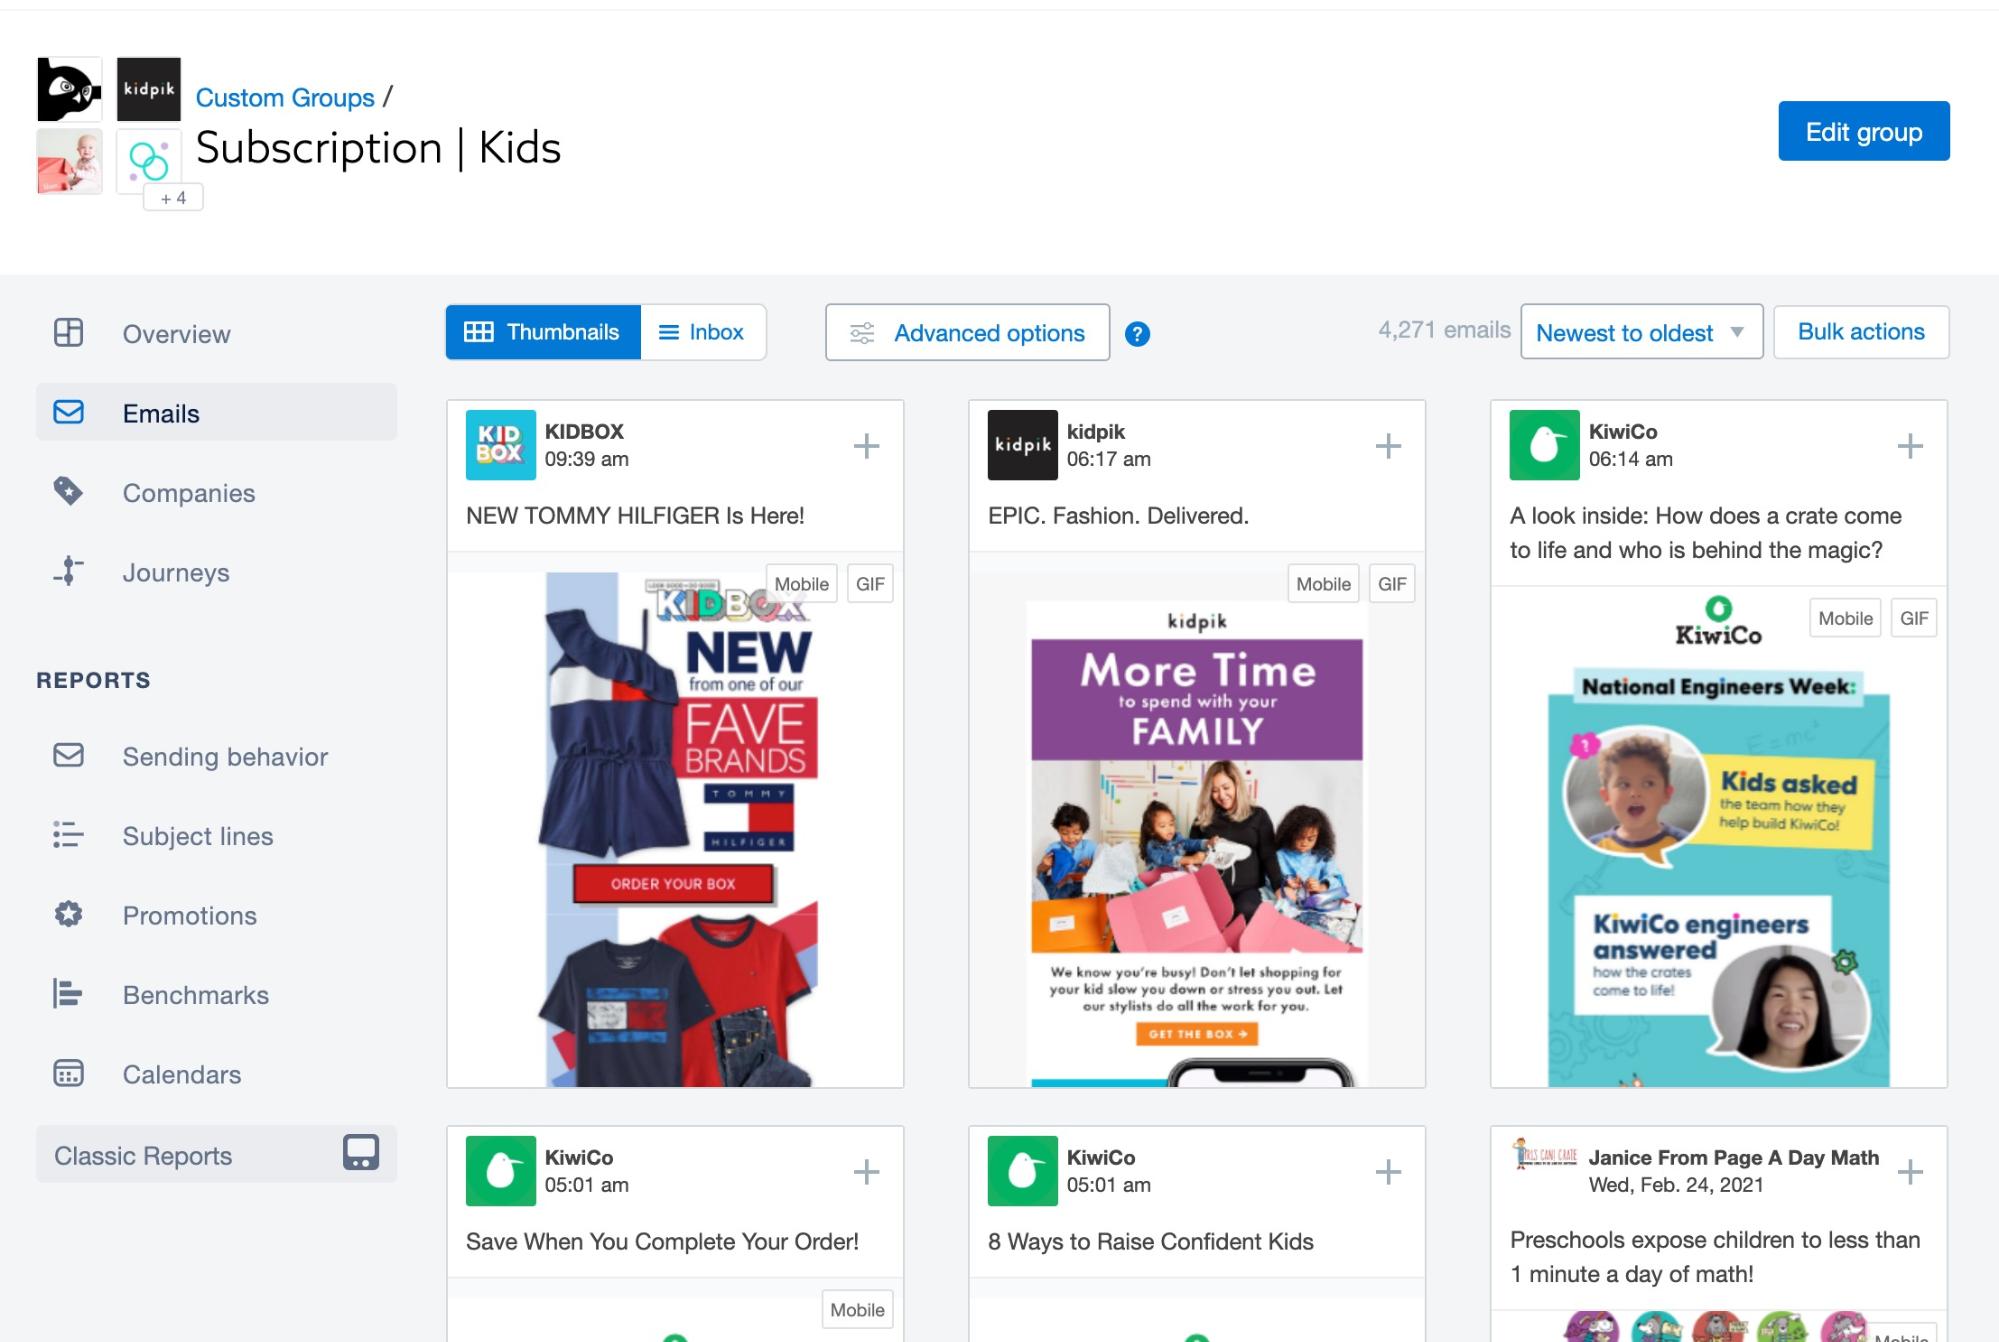Click the Sending behavior envelope icon

coord(68,755)
